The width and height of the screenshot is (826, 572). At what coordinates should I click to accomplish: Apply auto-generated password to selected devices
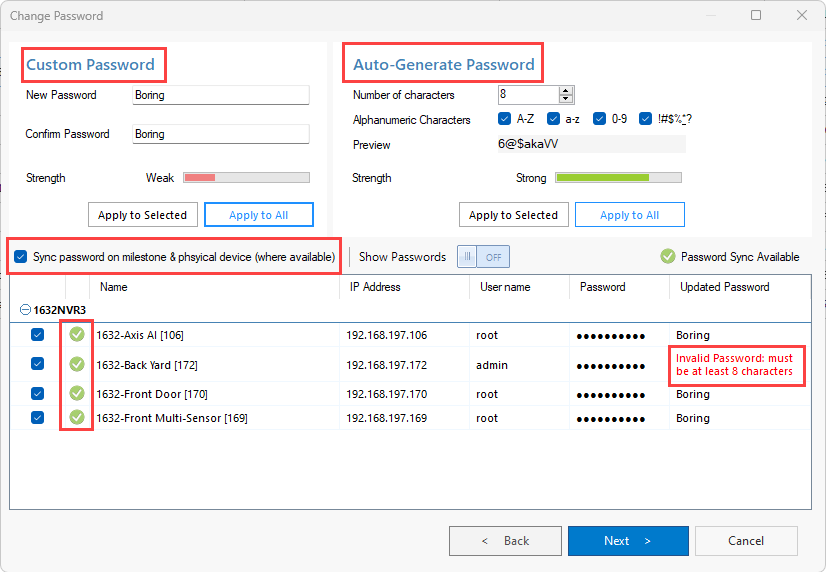(x=514, y=215)
